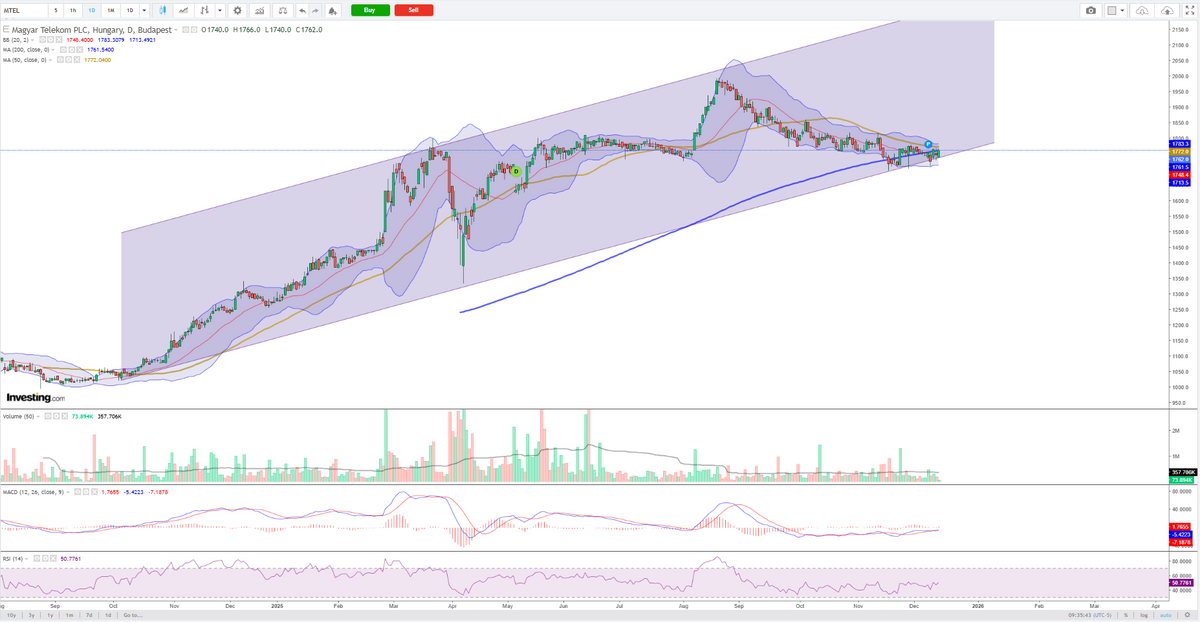Select the 1h interval tab
This screenshot has width=1200, height=622.
(x=73, y=10)
